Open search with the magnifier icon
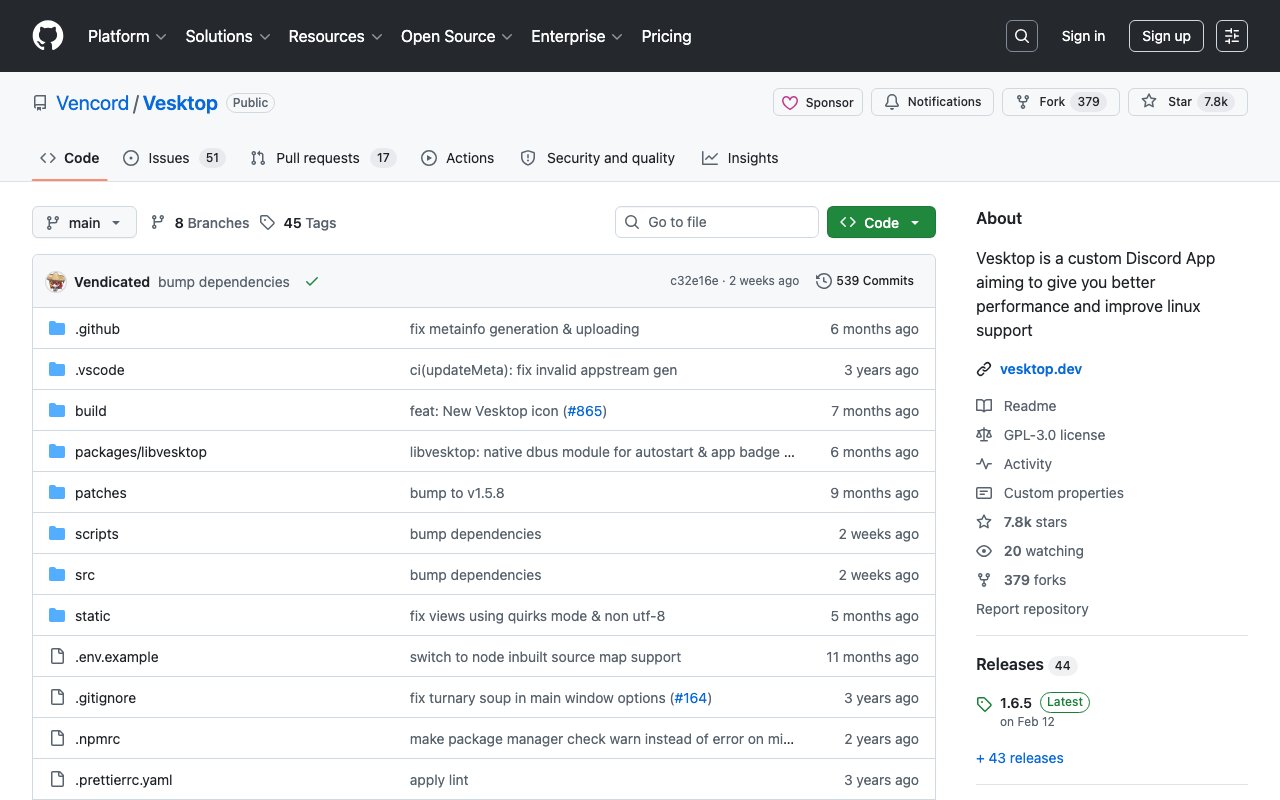The height and width of the screenshot is (800, 1280). click(x=1022, y=36)
